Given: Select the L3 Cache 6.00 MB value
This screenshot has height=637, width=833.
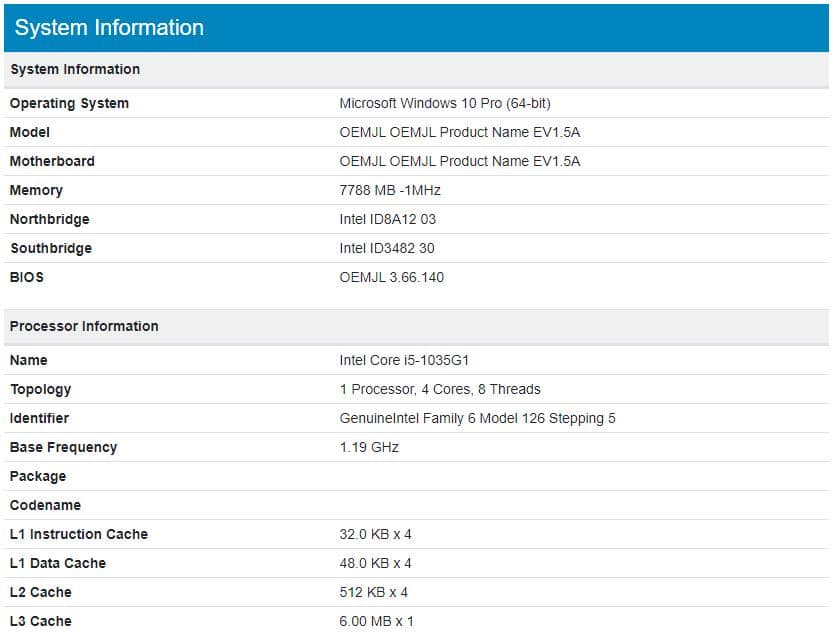Looking at the screenshot, I should coord(376,621).
